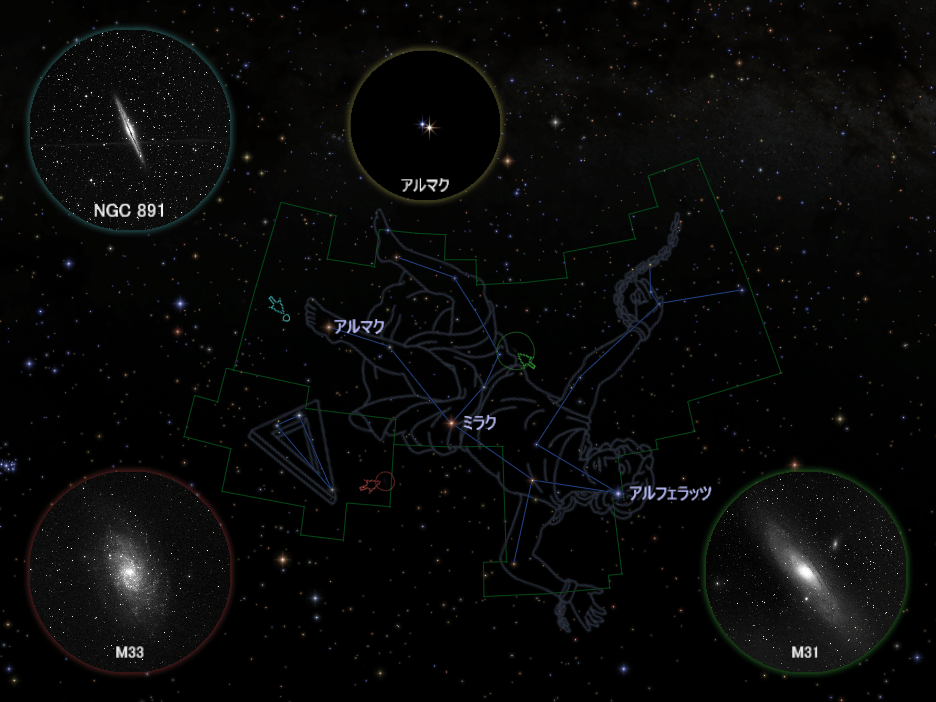Image resolution: width=936 pixels, height=702 pixels.
Task: Click the M31 caption text
Action: coord(805,652)
